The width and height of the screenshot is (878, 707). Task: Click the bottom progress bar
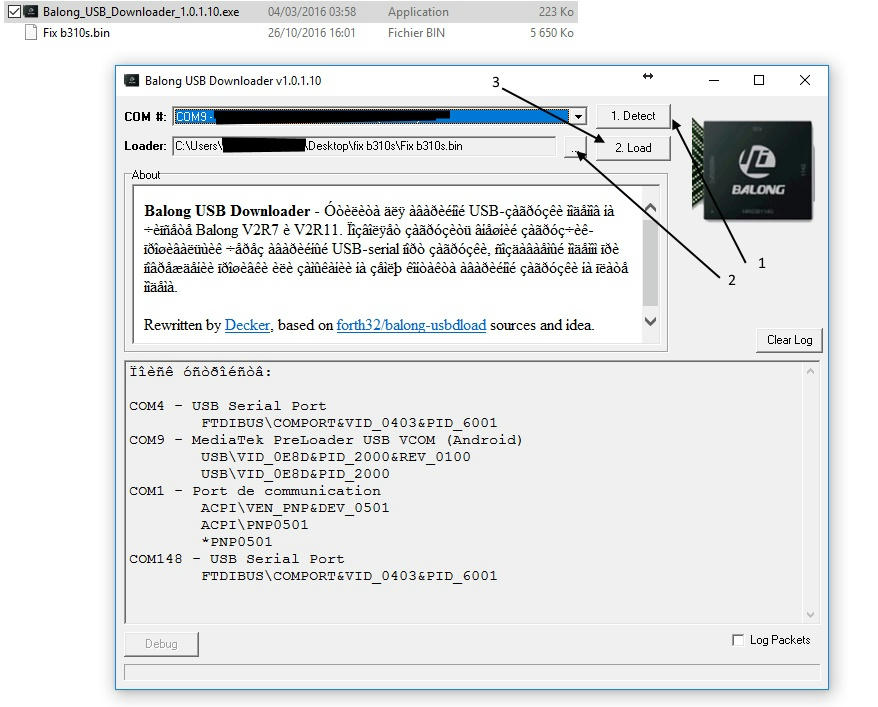472,672
